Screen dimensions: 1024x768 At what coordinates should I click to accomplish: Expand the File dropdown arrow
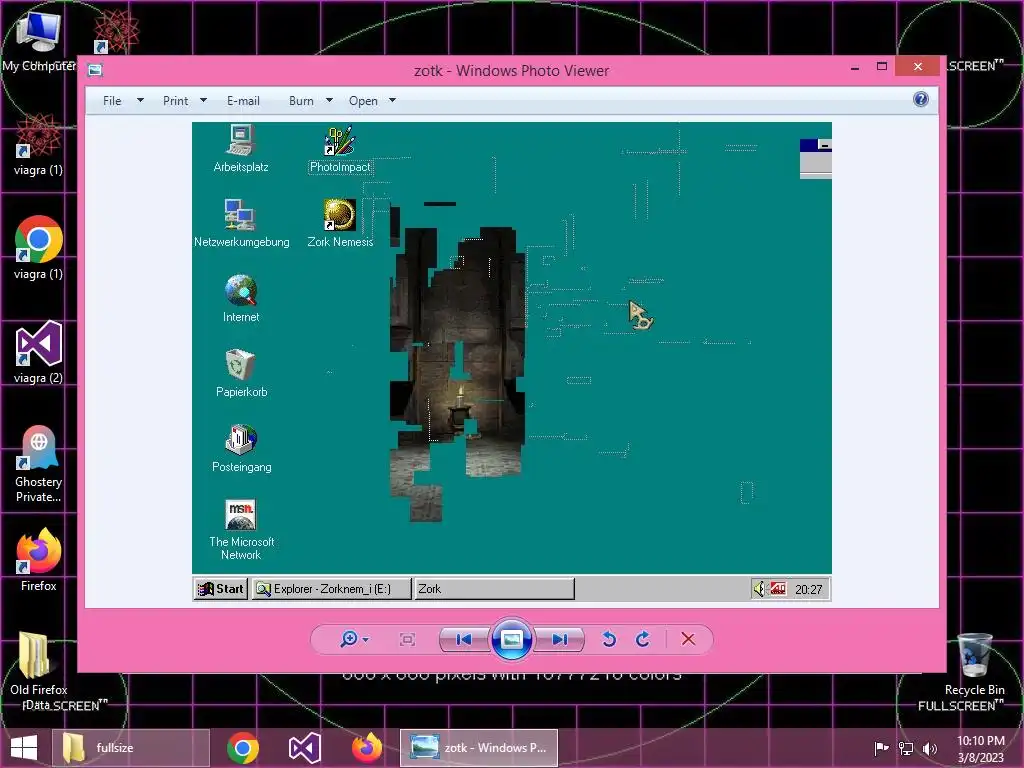click(140, 101)
